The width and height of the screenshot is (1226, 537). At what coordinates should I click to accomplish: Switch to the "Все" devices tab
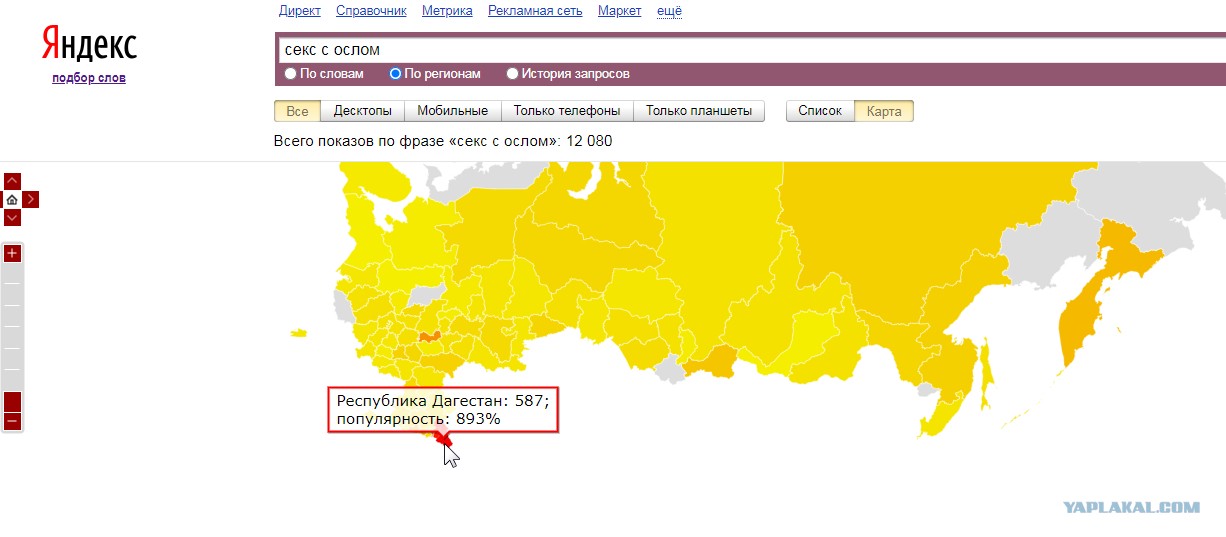[x=297, y=111]
